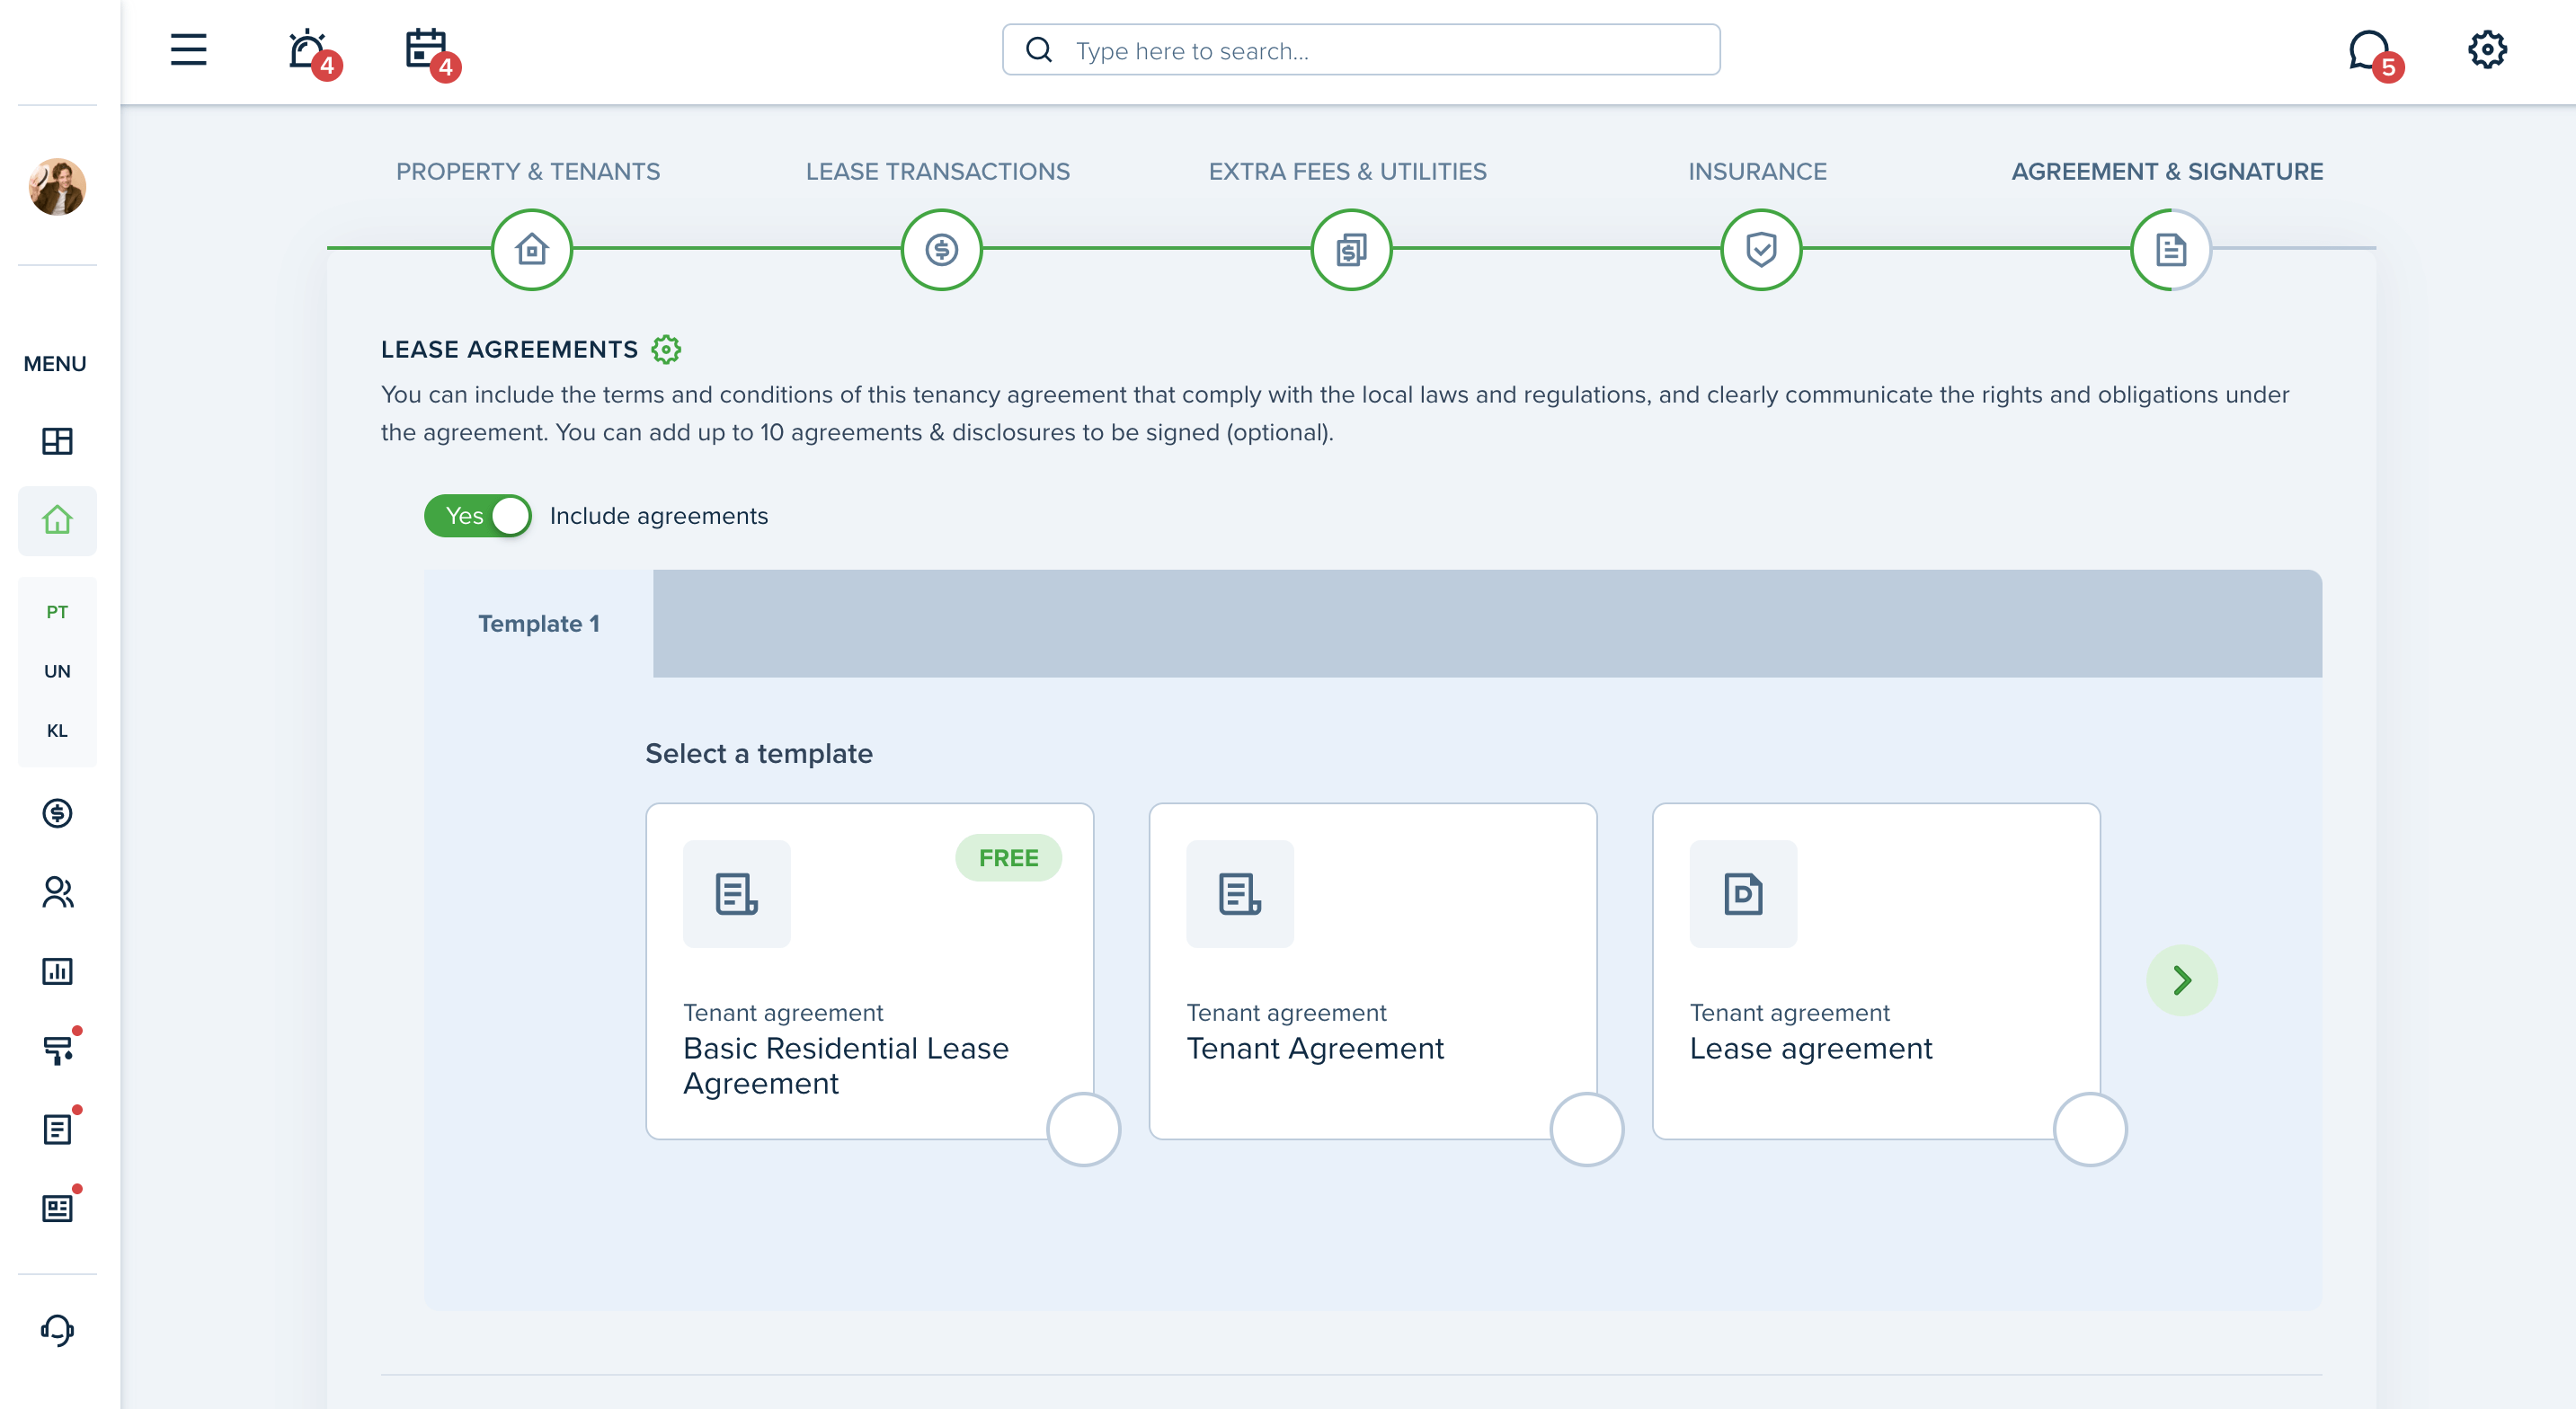This screenshot has width=2576, height=1409.
Task: Go to Lease Transactions step
Action: click(x=938, y=171)
